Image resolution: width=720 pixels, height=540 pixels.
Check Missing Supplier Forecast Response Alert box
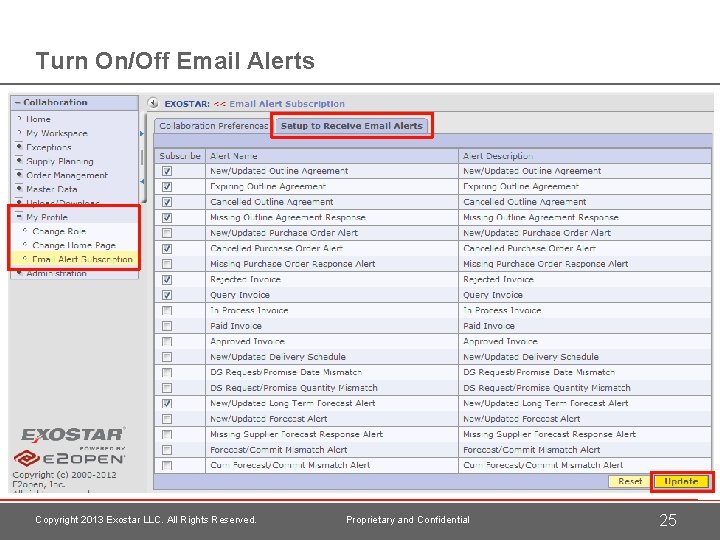167,434
